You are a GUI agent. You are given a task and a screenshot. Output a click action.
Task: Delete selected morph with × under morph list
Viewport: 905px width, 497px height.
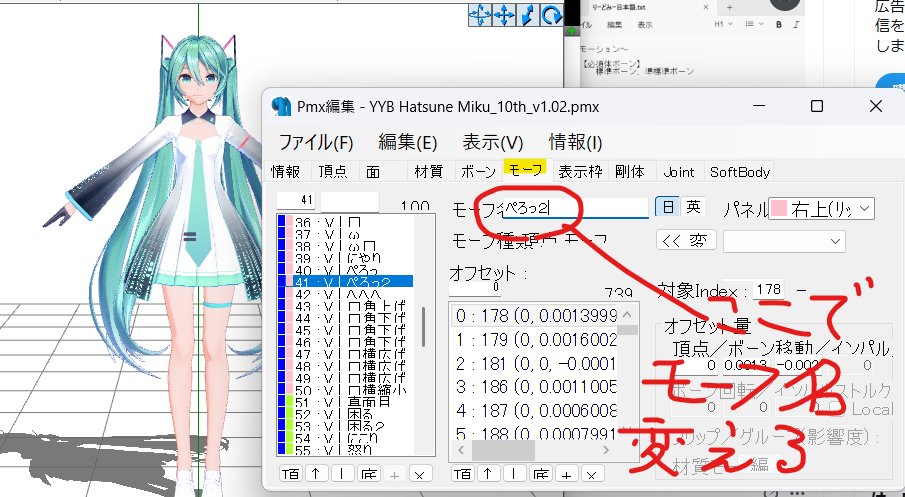click(420, 474)
